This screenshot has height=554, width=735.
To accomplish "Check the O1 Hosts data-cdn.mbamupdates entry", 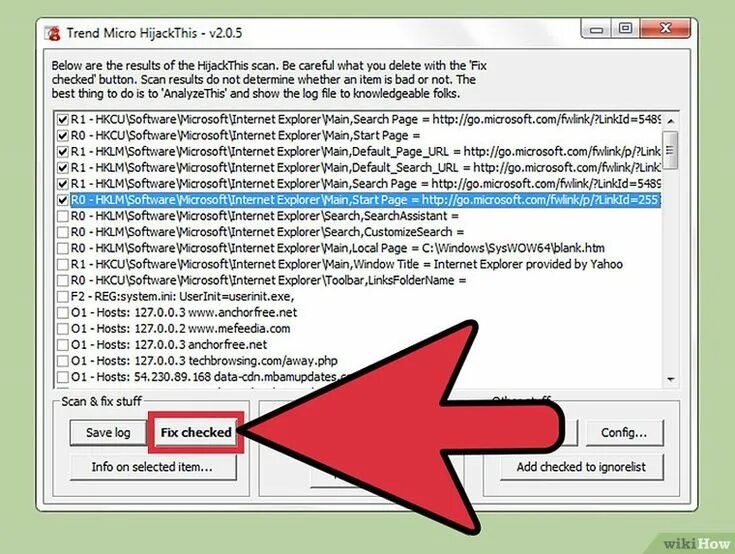I will point(62,377).
